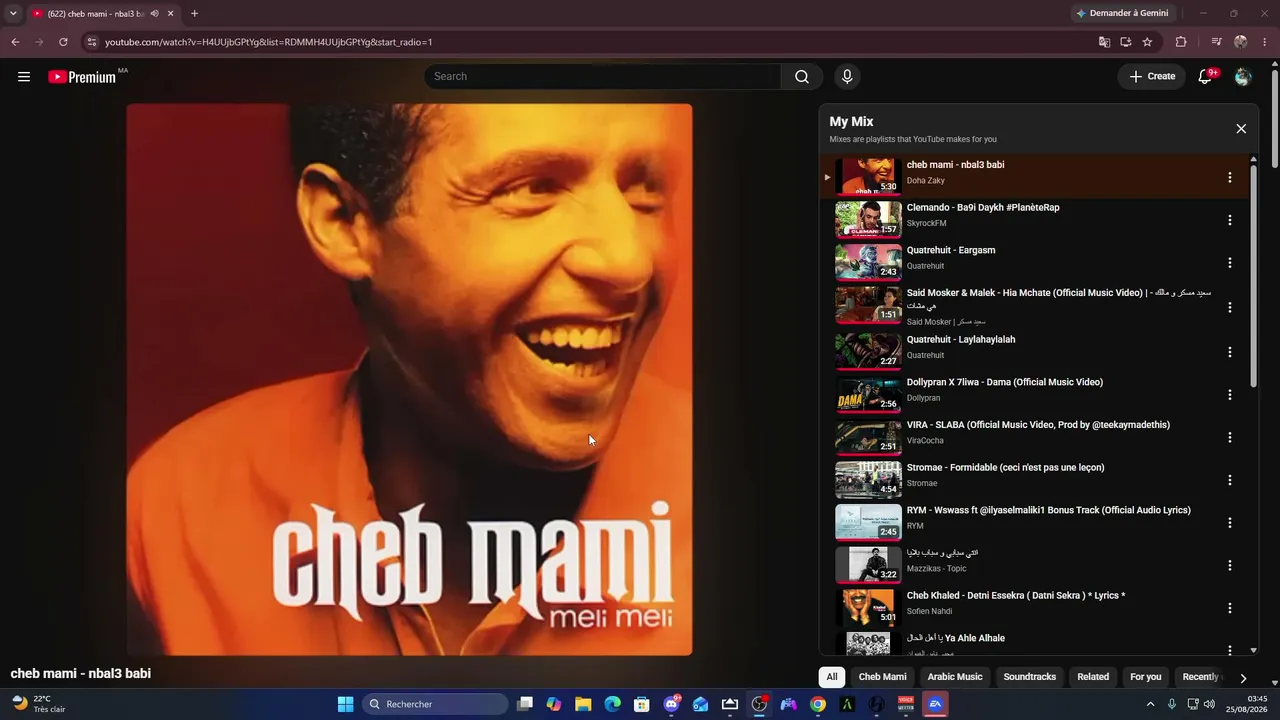Select VIRA - SLABA video title

(1038, 425)
